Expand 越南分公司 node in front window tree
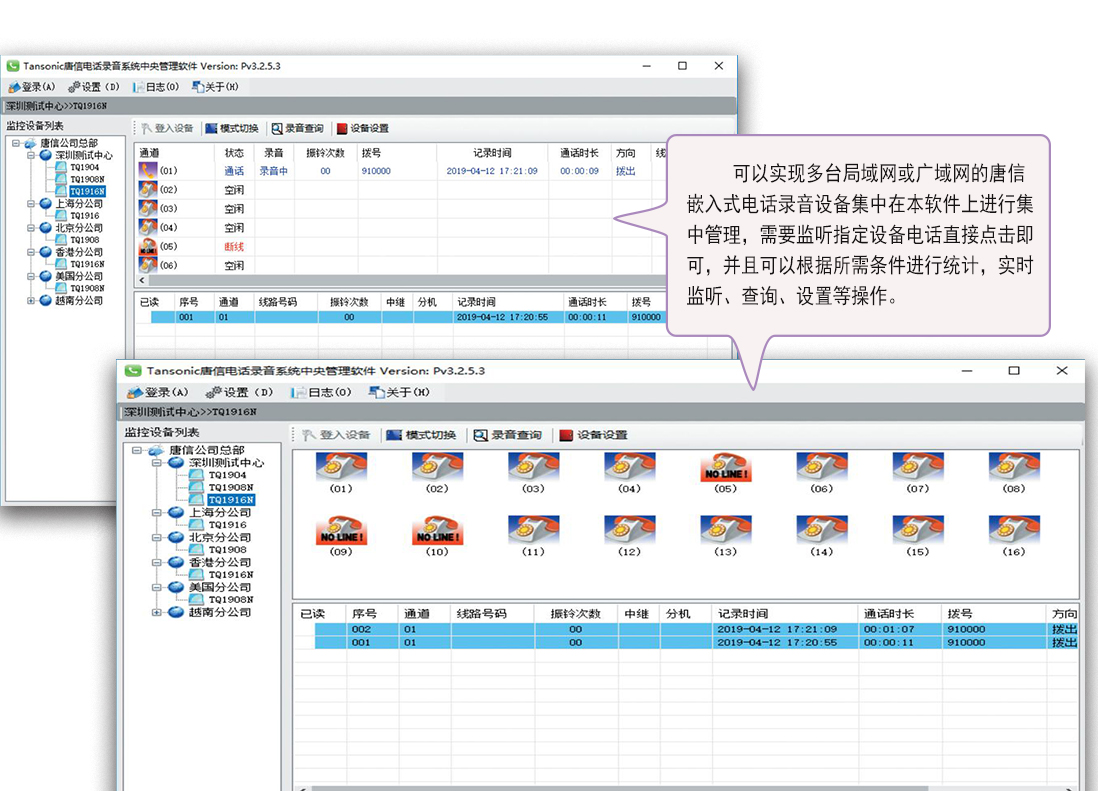 pos(157,612)
